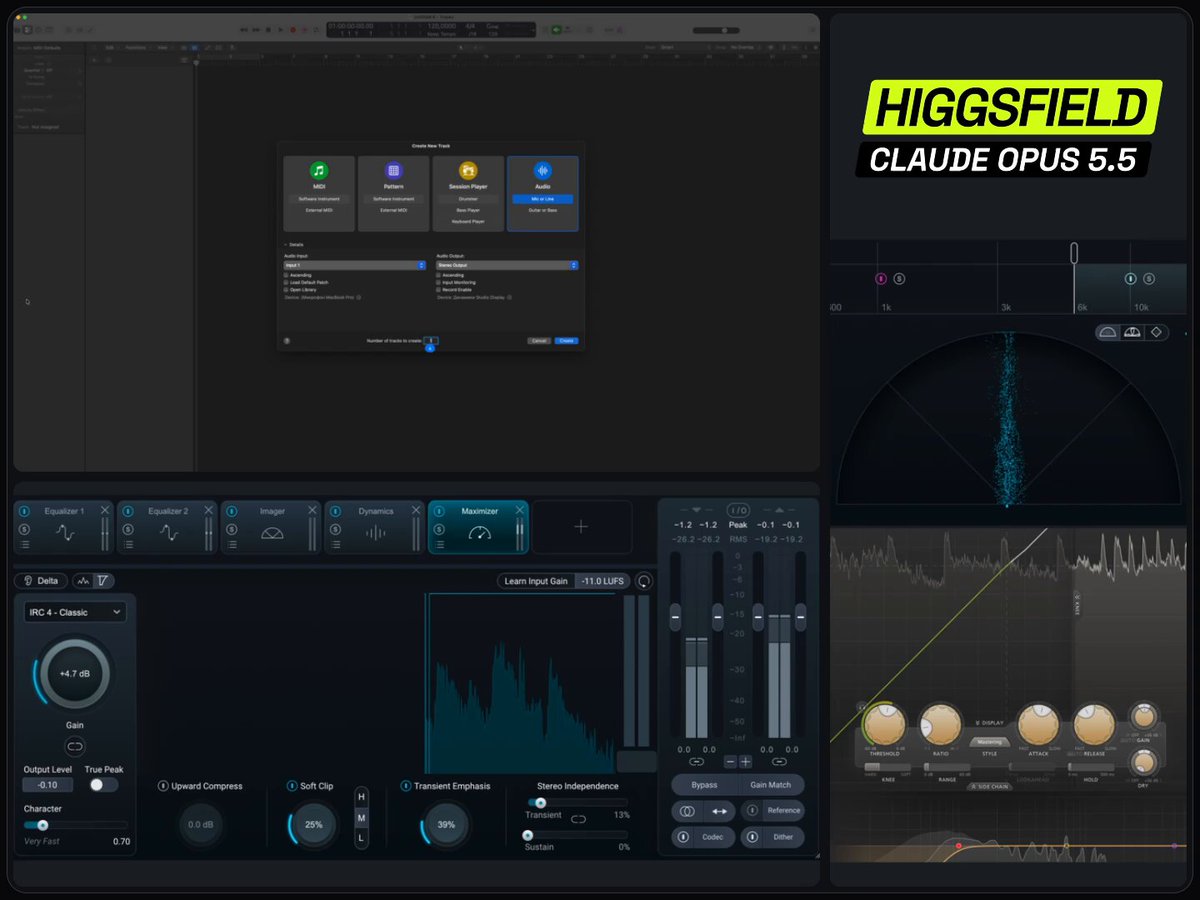Click the Dither button
Screen dimensions: 1200x900
[x=772, y=837]
